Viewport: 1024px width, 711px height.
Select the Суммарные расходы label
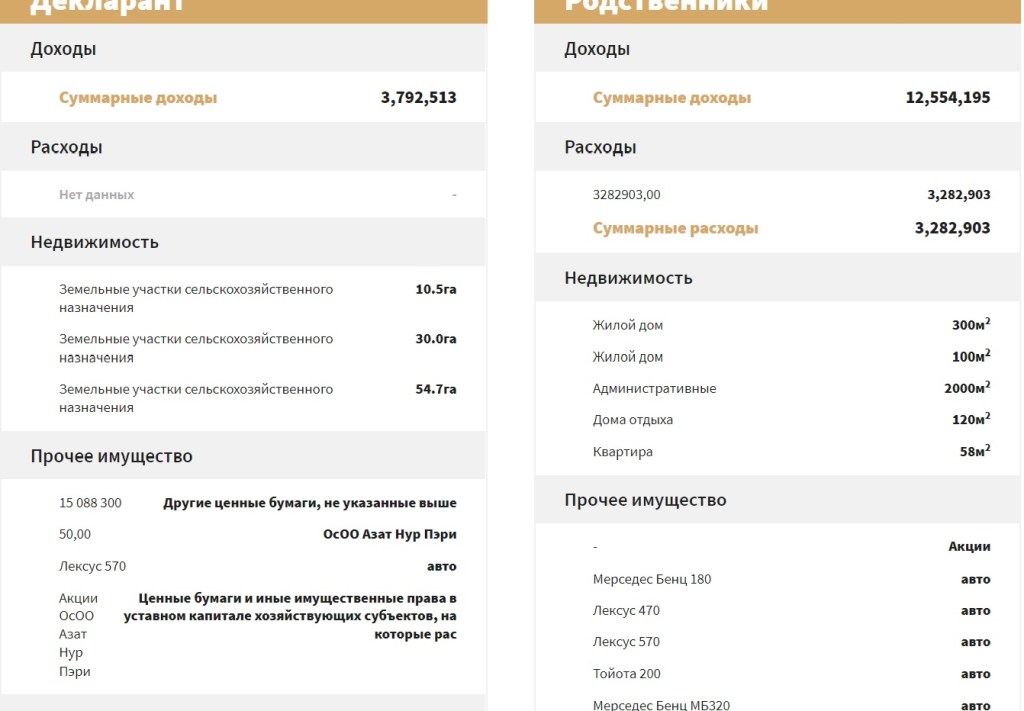pyautogui.click(x=675, y=228)
